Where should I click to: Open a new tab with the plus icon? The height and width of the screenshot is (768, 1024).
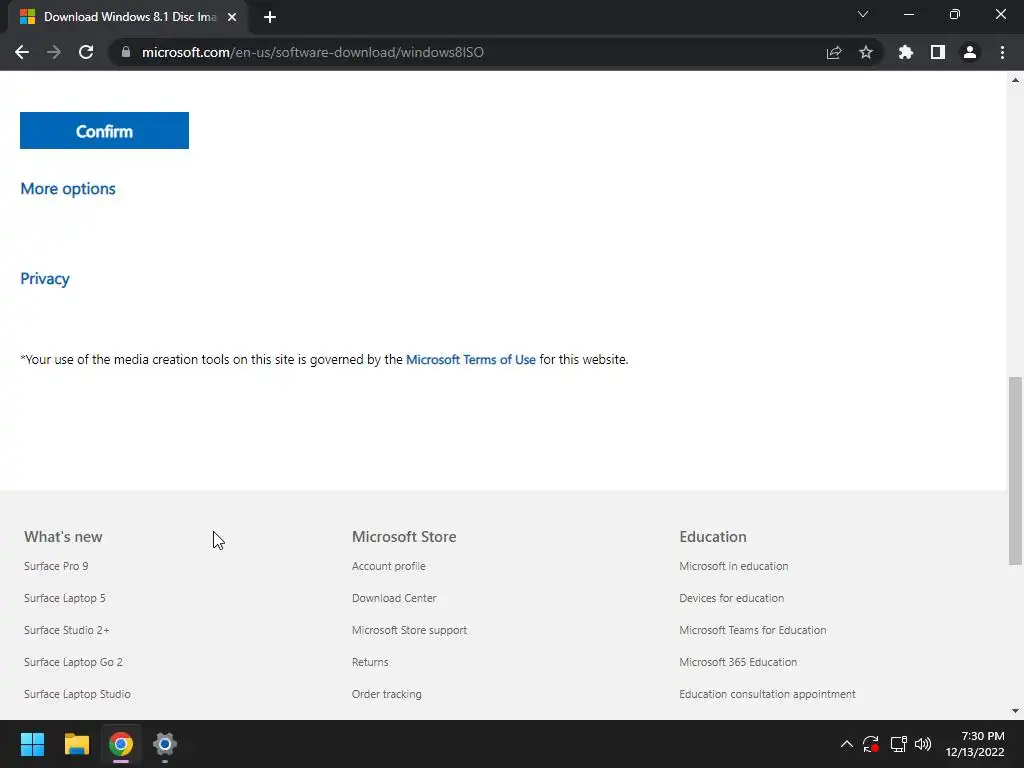pyautogui.click(x=270, y=17)
